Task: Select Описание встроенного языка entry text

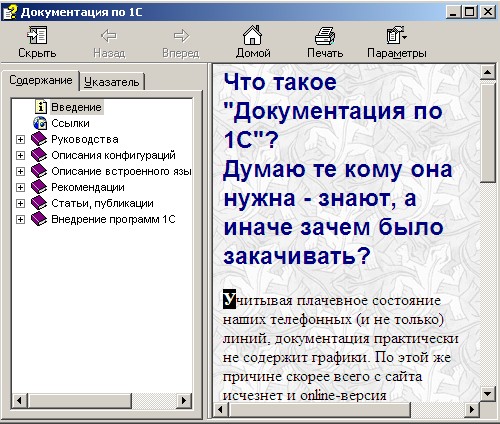Action: 121,171
